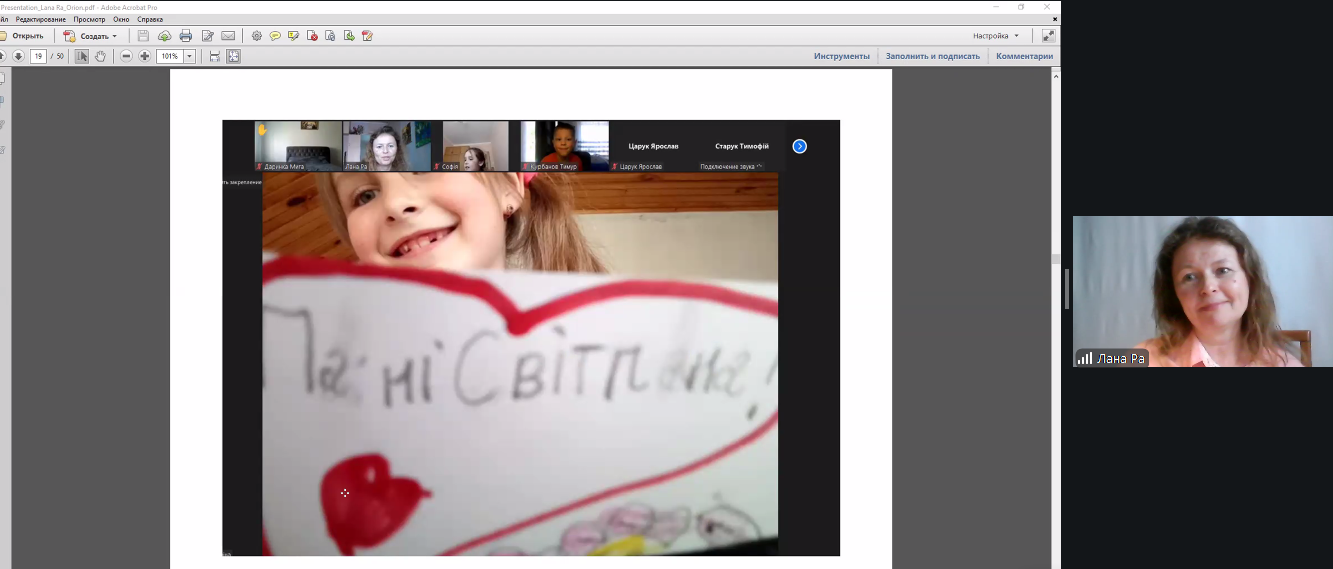
Task: Click the Лана Ра thumbnail in the slide
Action: (387, 146)
